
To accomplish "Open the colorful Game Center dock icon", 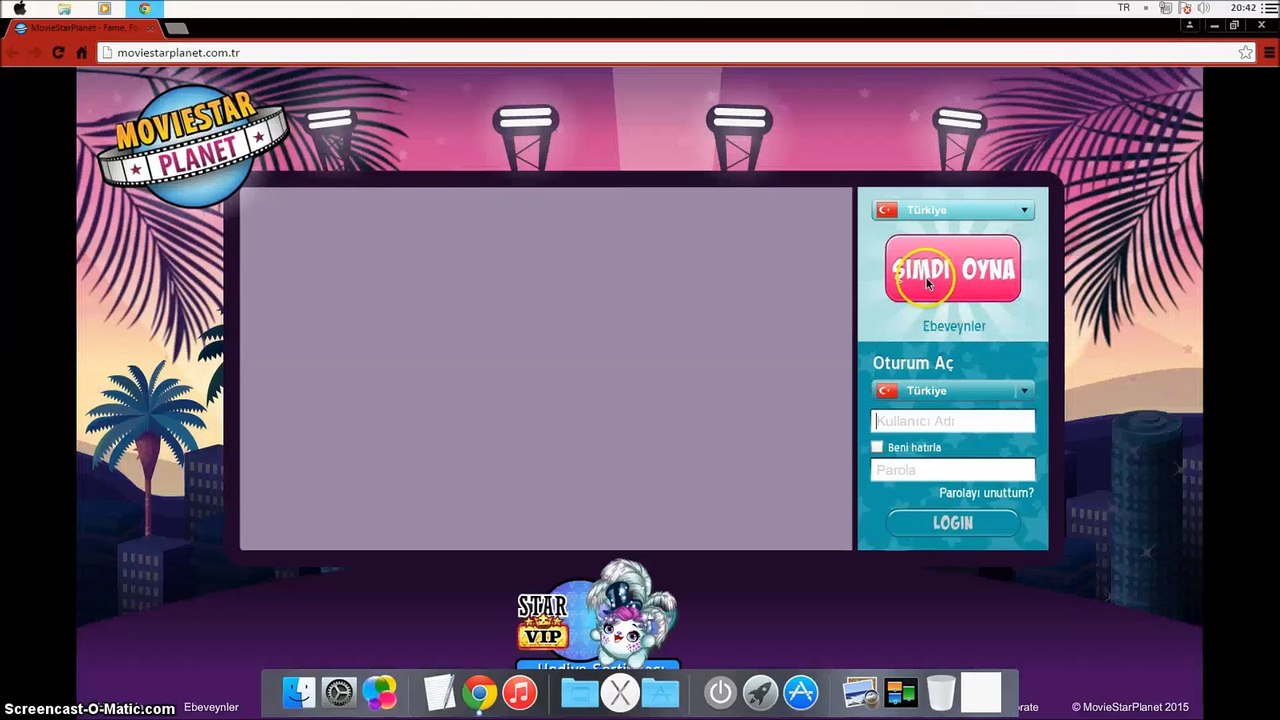I will point(380,692).
